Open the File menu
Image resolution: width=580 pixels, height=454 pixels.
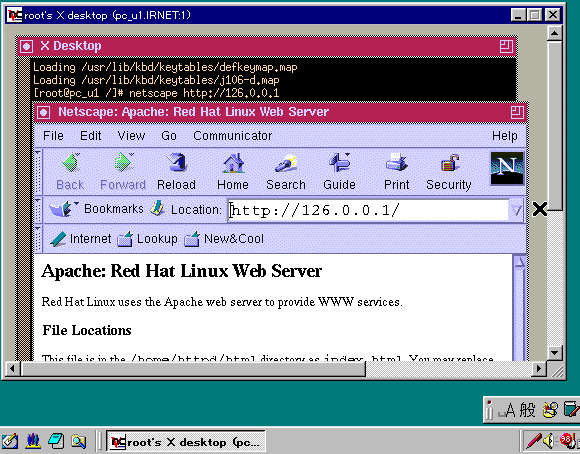[53, 136]
